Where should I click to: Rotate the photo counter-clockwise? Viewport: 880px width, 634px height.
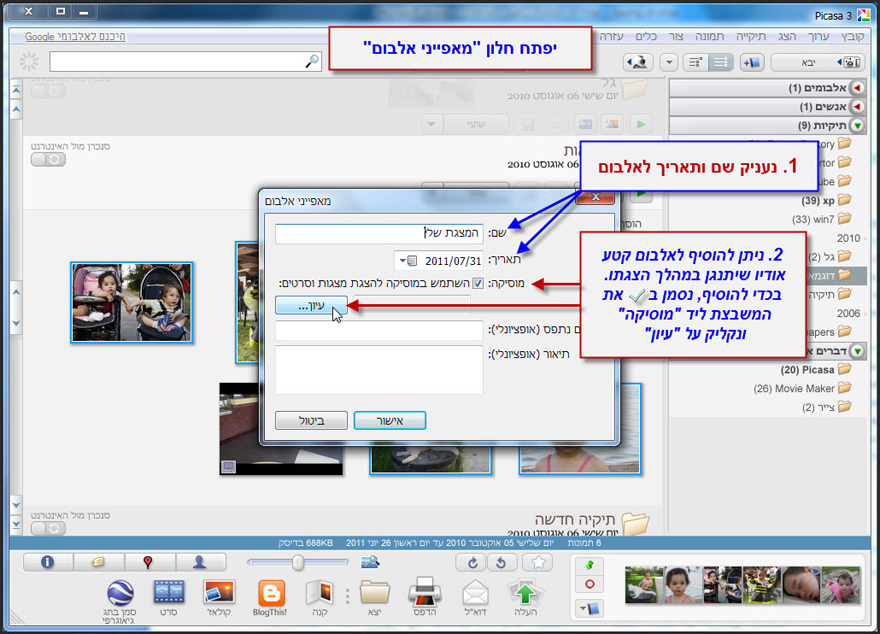point(502,562)
